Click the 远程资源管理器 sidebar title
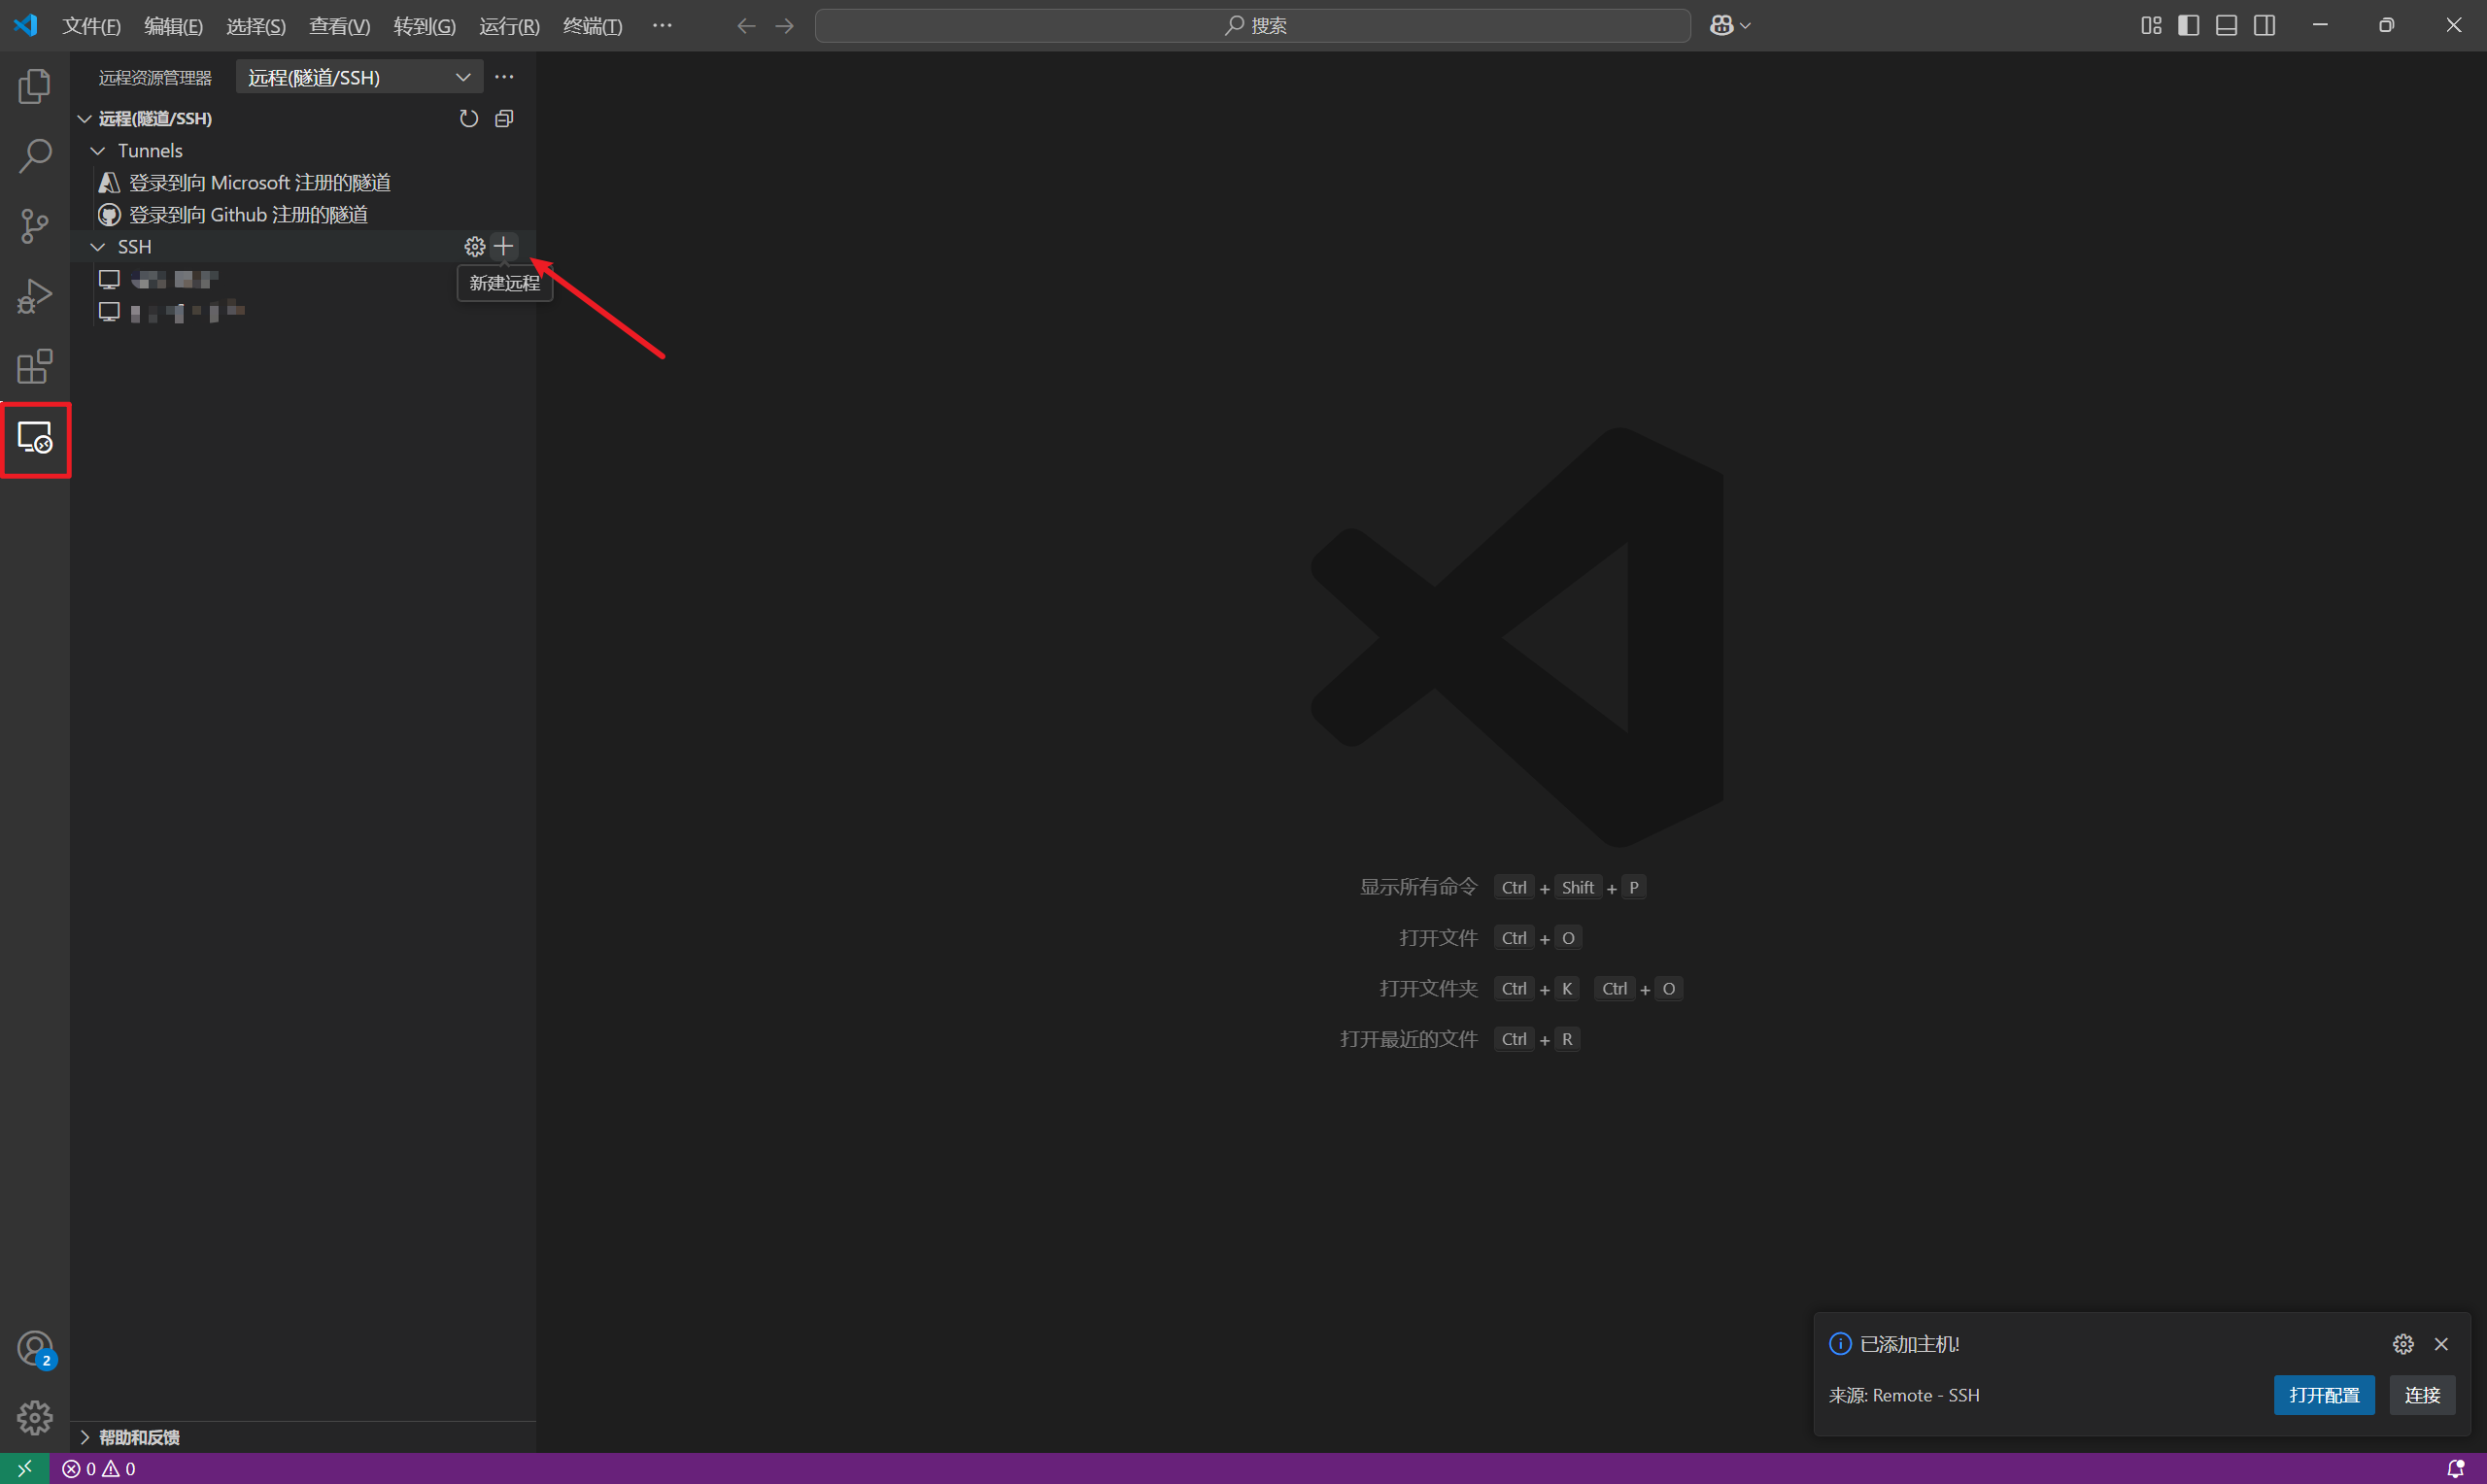This screenshot has width=2487, height=1484. [155, 78]
